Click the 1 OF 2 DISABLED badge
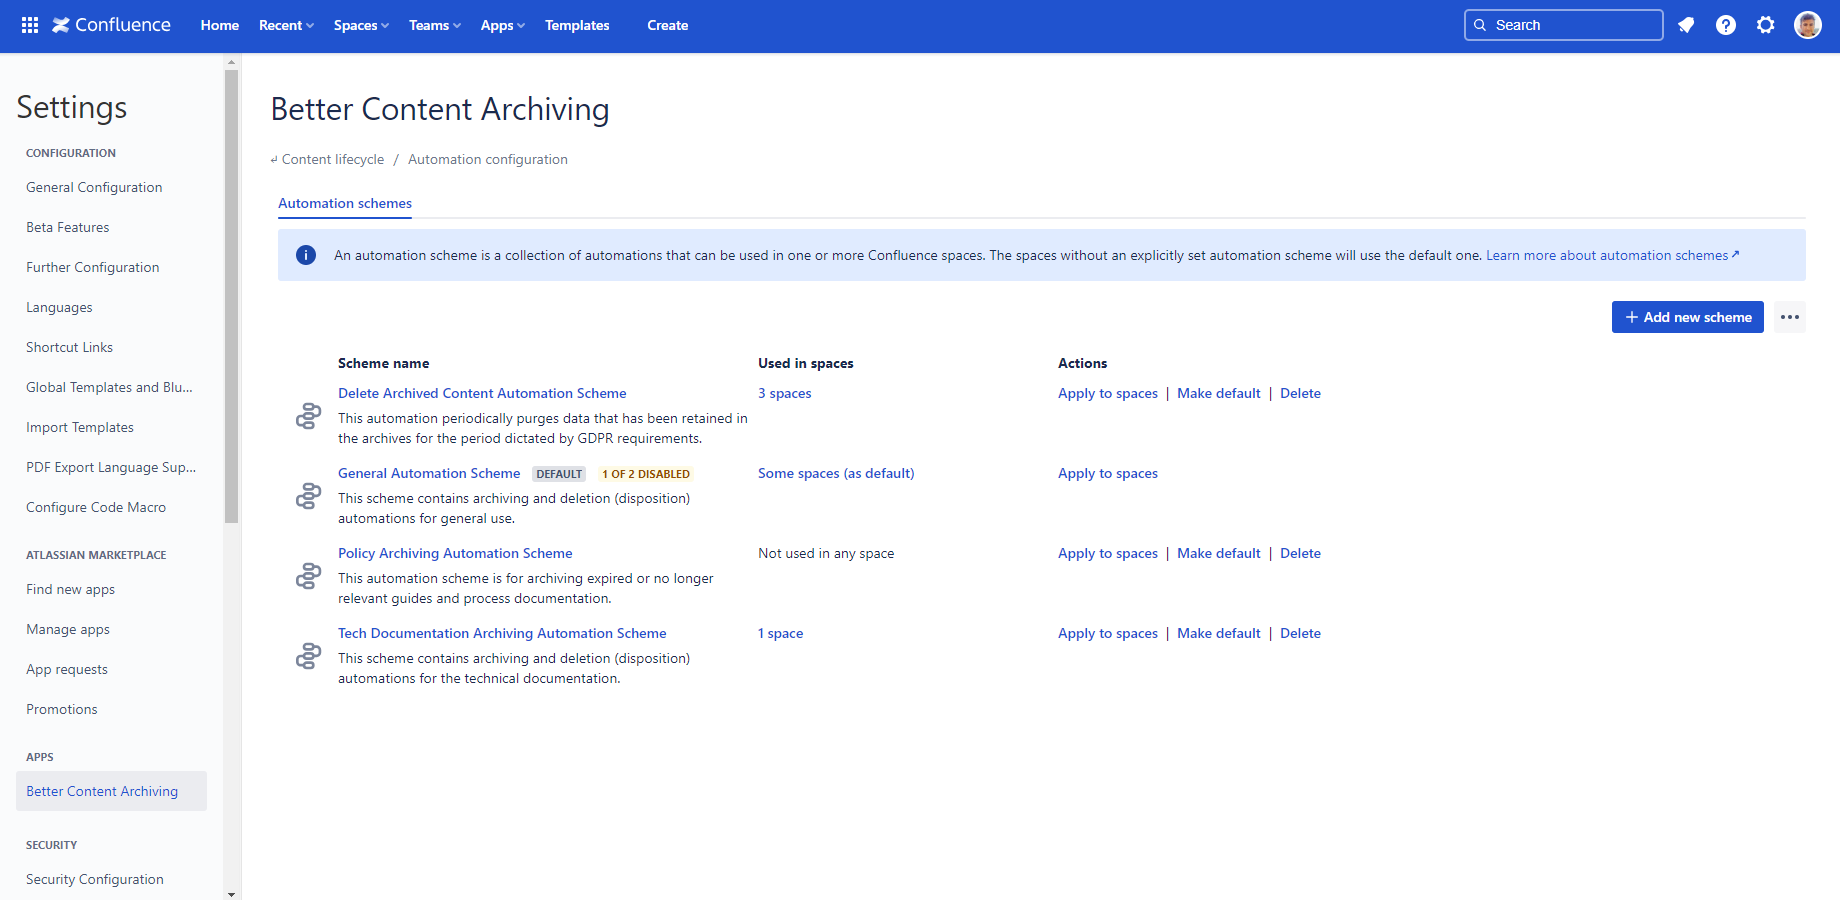 point(646,474)
